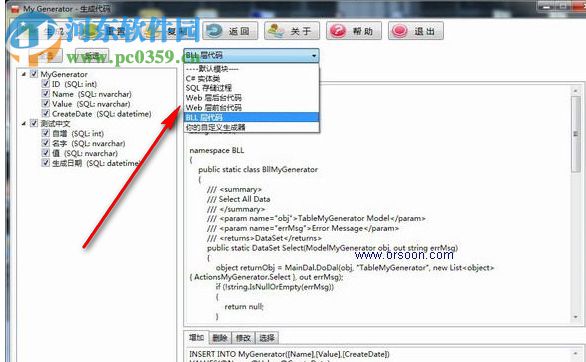
Task: Select Web 层后台代码 from the dropdown list
Action: (252, 98)
